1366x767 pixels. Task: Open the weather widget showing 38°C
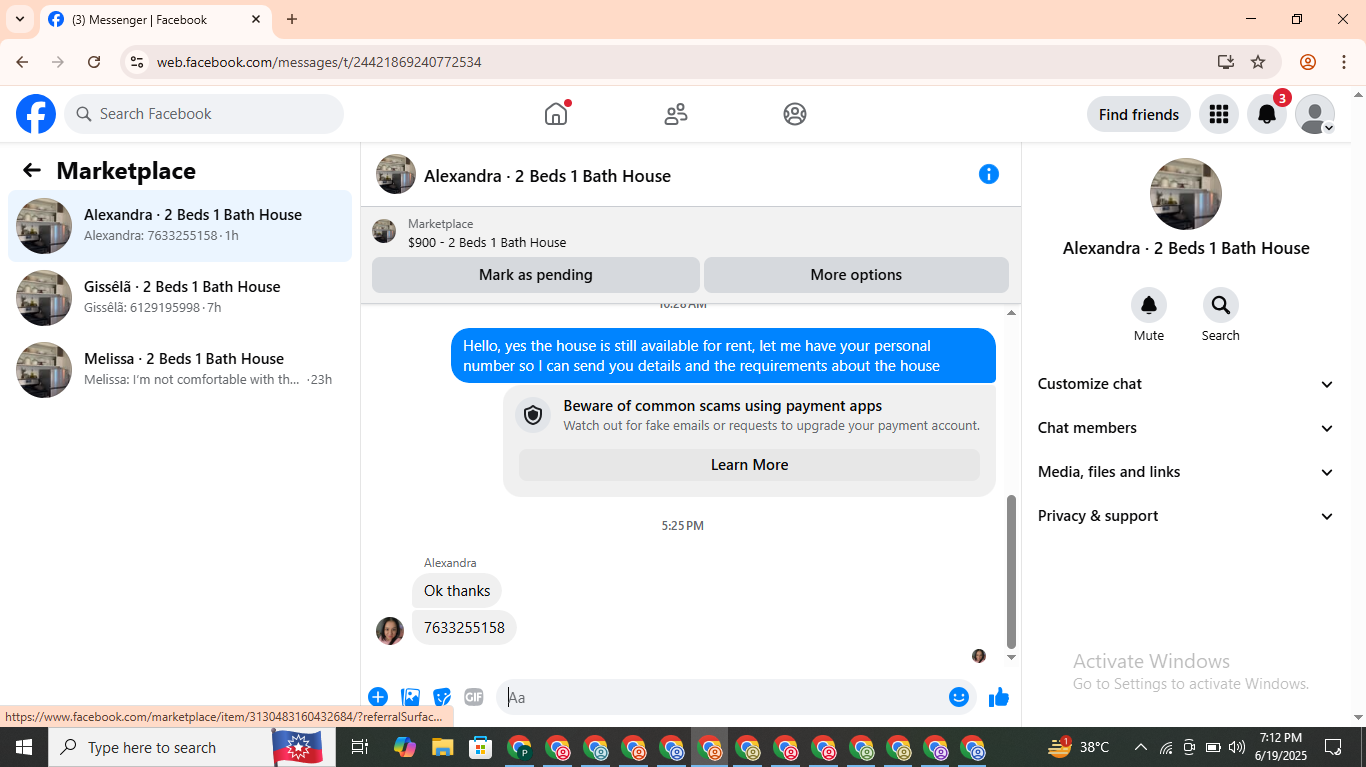[1078, 747]
